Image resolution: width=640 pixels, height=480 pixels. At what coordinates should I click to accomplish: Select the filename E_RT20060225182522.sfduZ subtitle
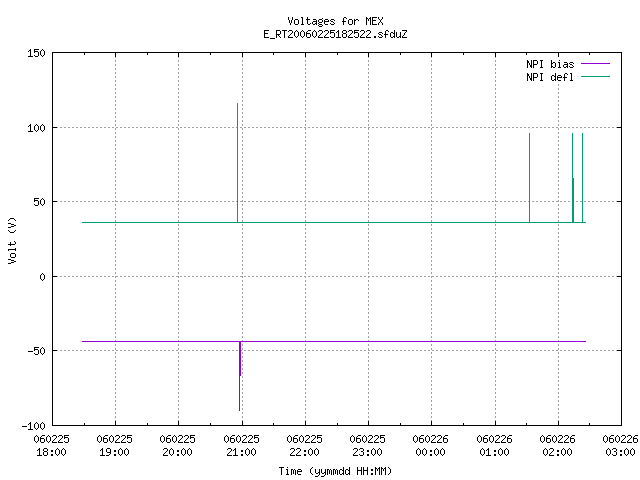coord(335,34)
